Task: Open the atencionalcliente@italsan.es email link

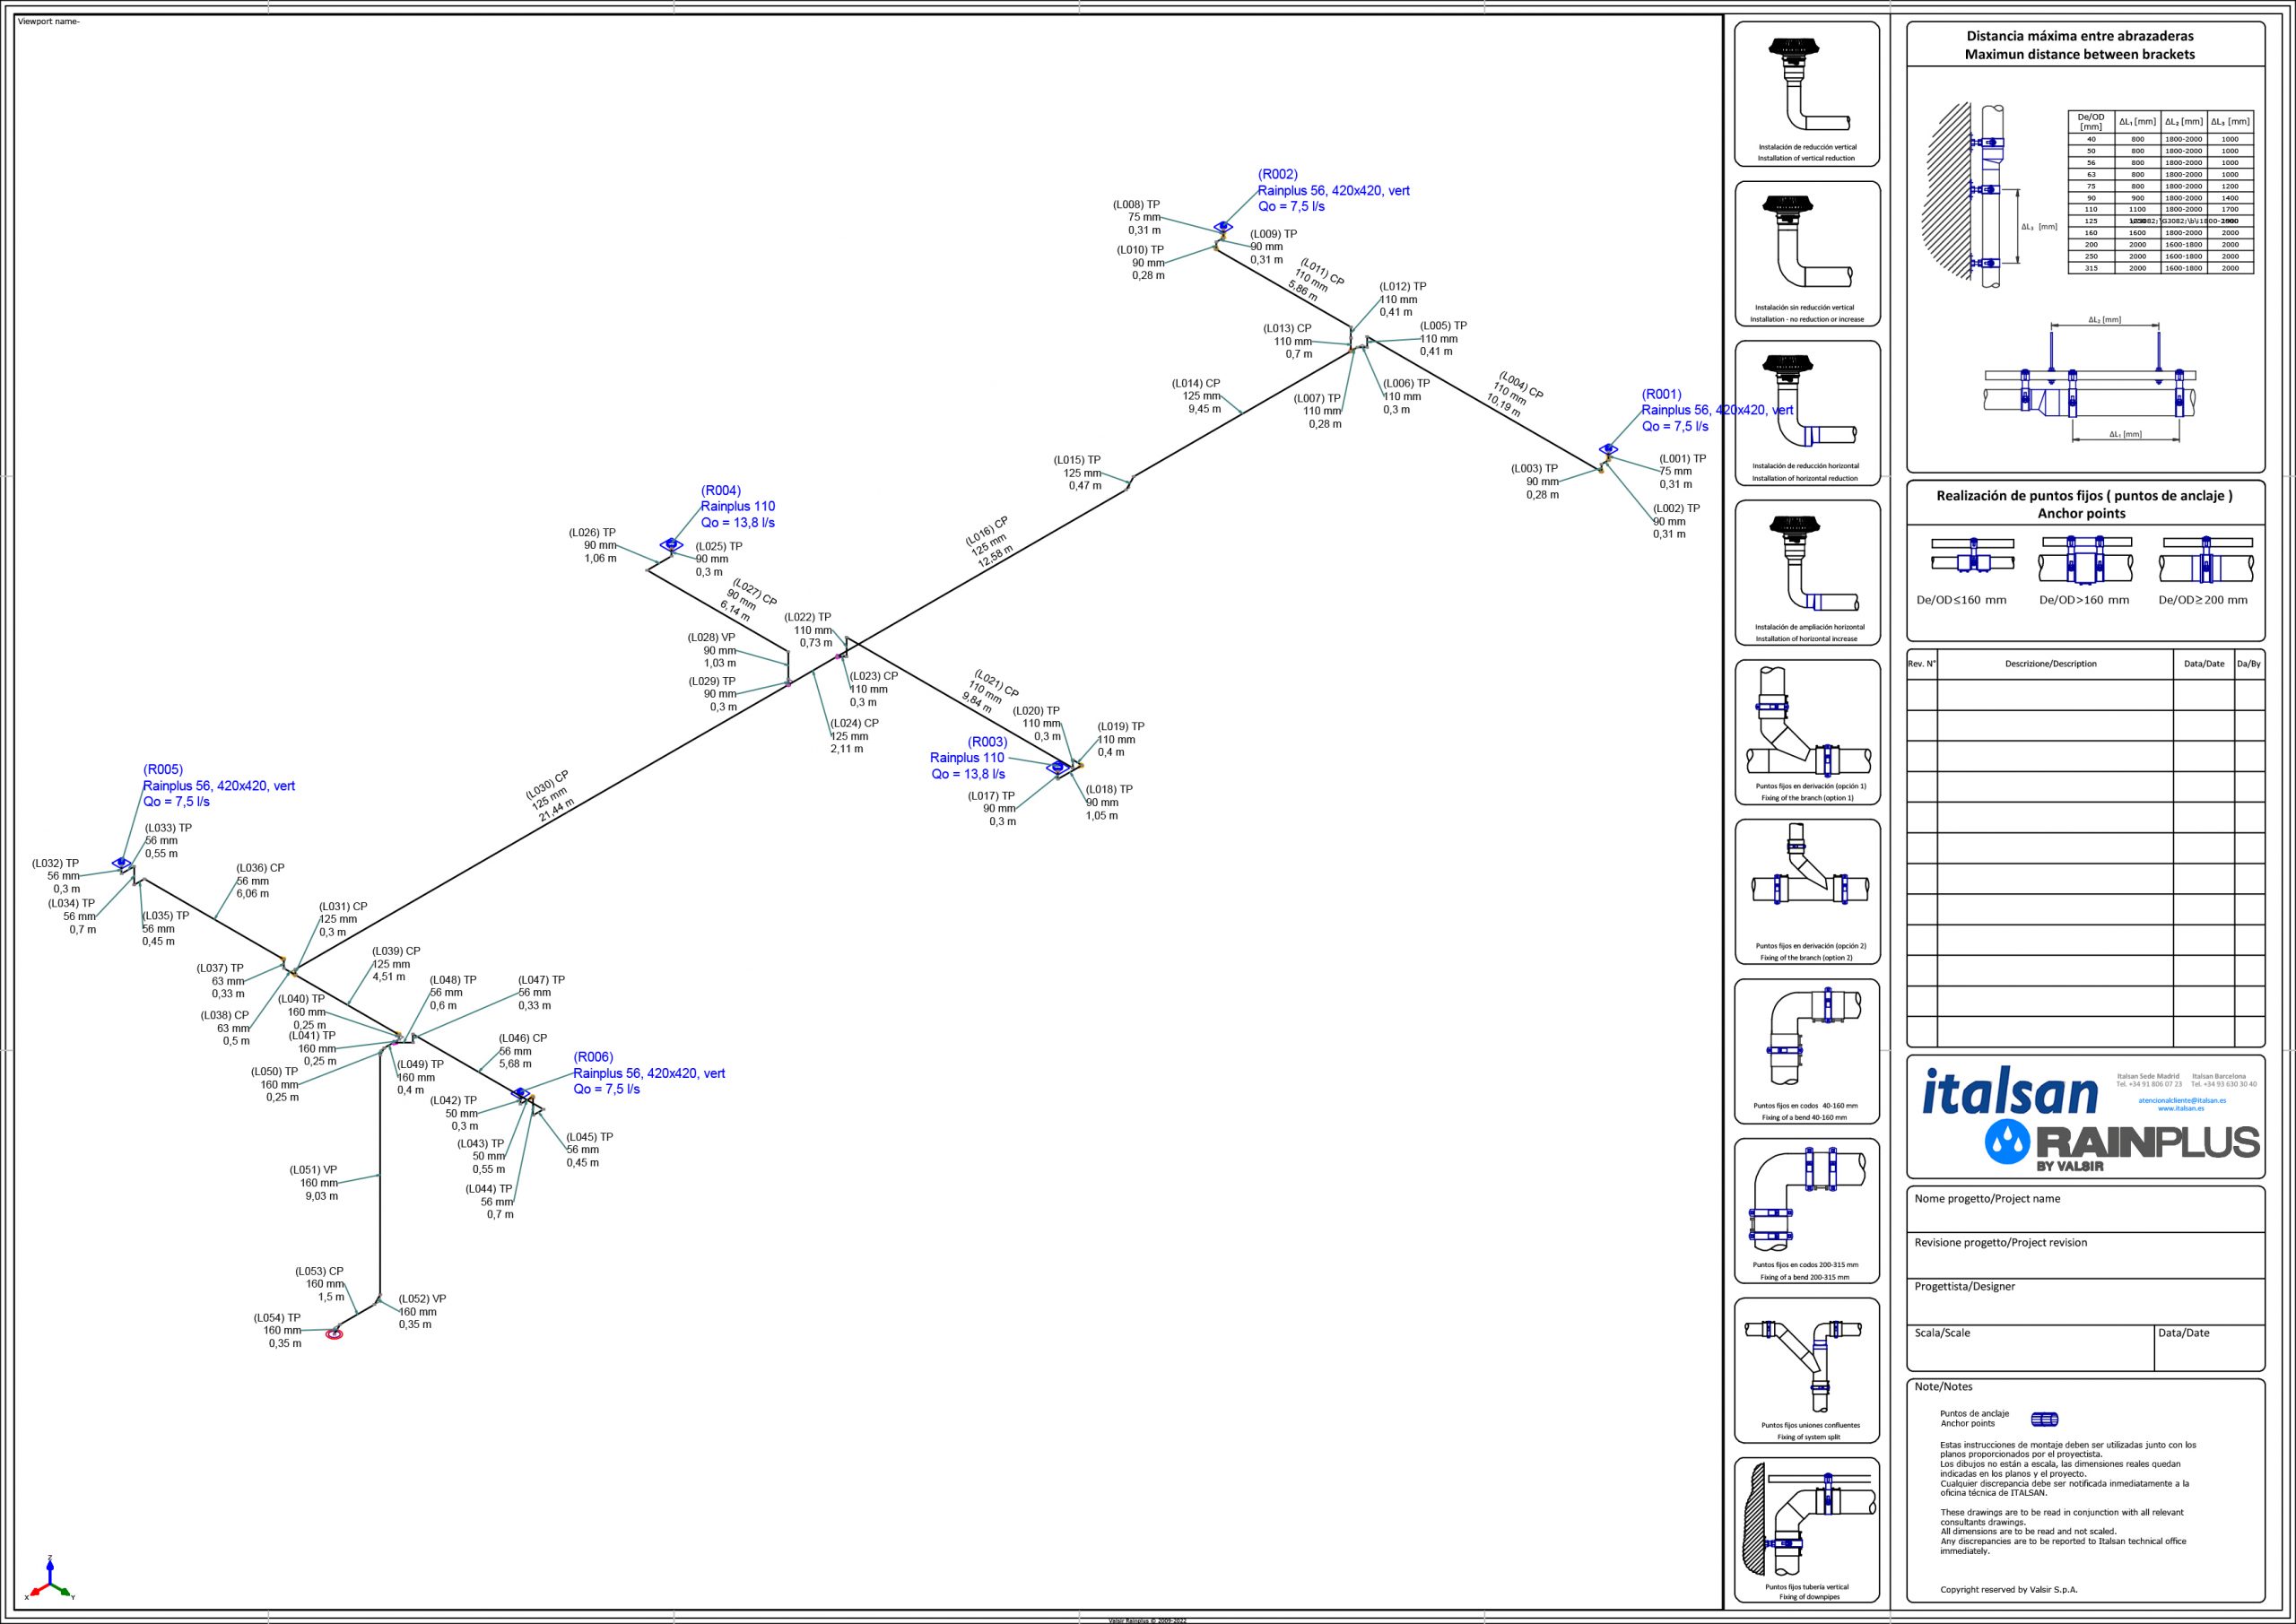Action: click(x=2182, y=1100)
